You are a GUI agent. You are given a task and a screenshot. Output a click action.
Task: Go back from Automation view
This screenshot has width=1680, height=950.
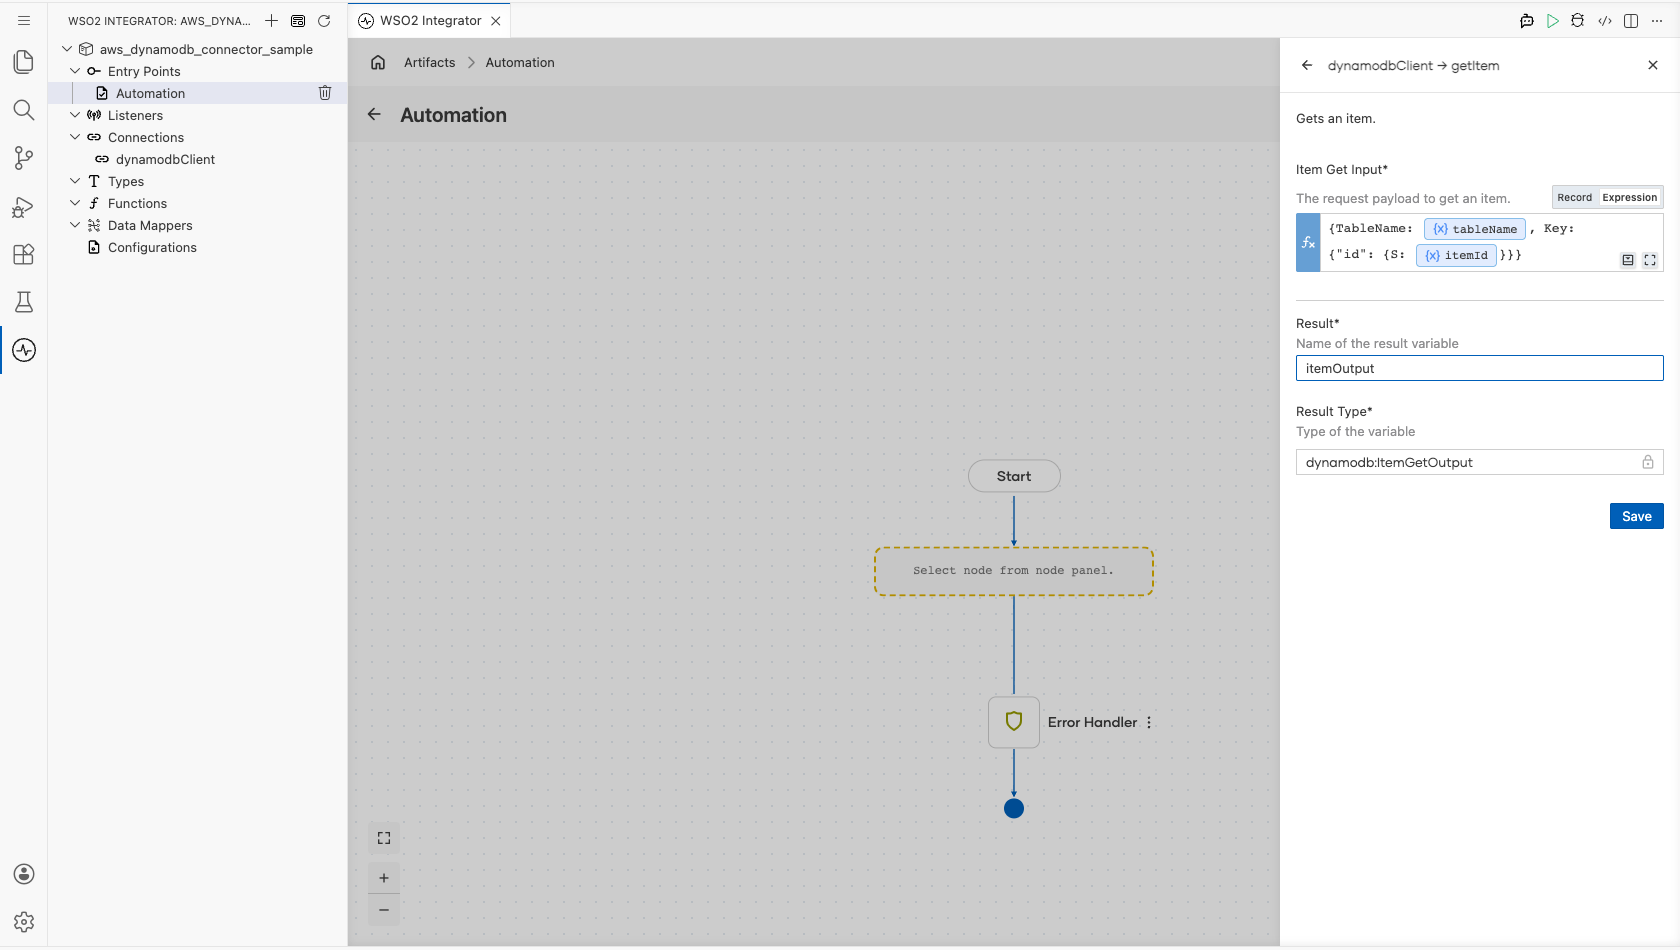(374, 114)
